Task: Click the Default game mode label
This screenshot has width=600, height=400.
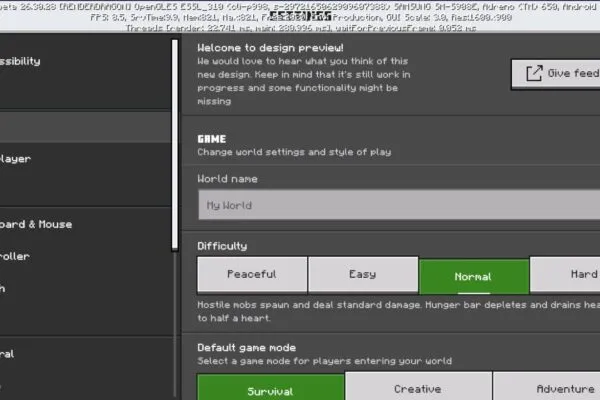Action: tap(246, 348)
